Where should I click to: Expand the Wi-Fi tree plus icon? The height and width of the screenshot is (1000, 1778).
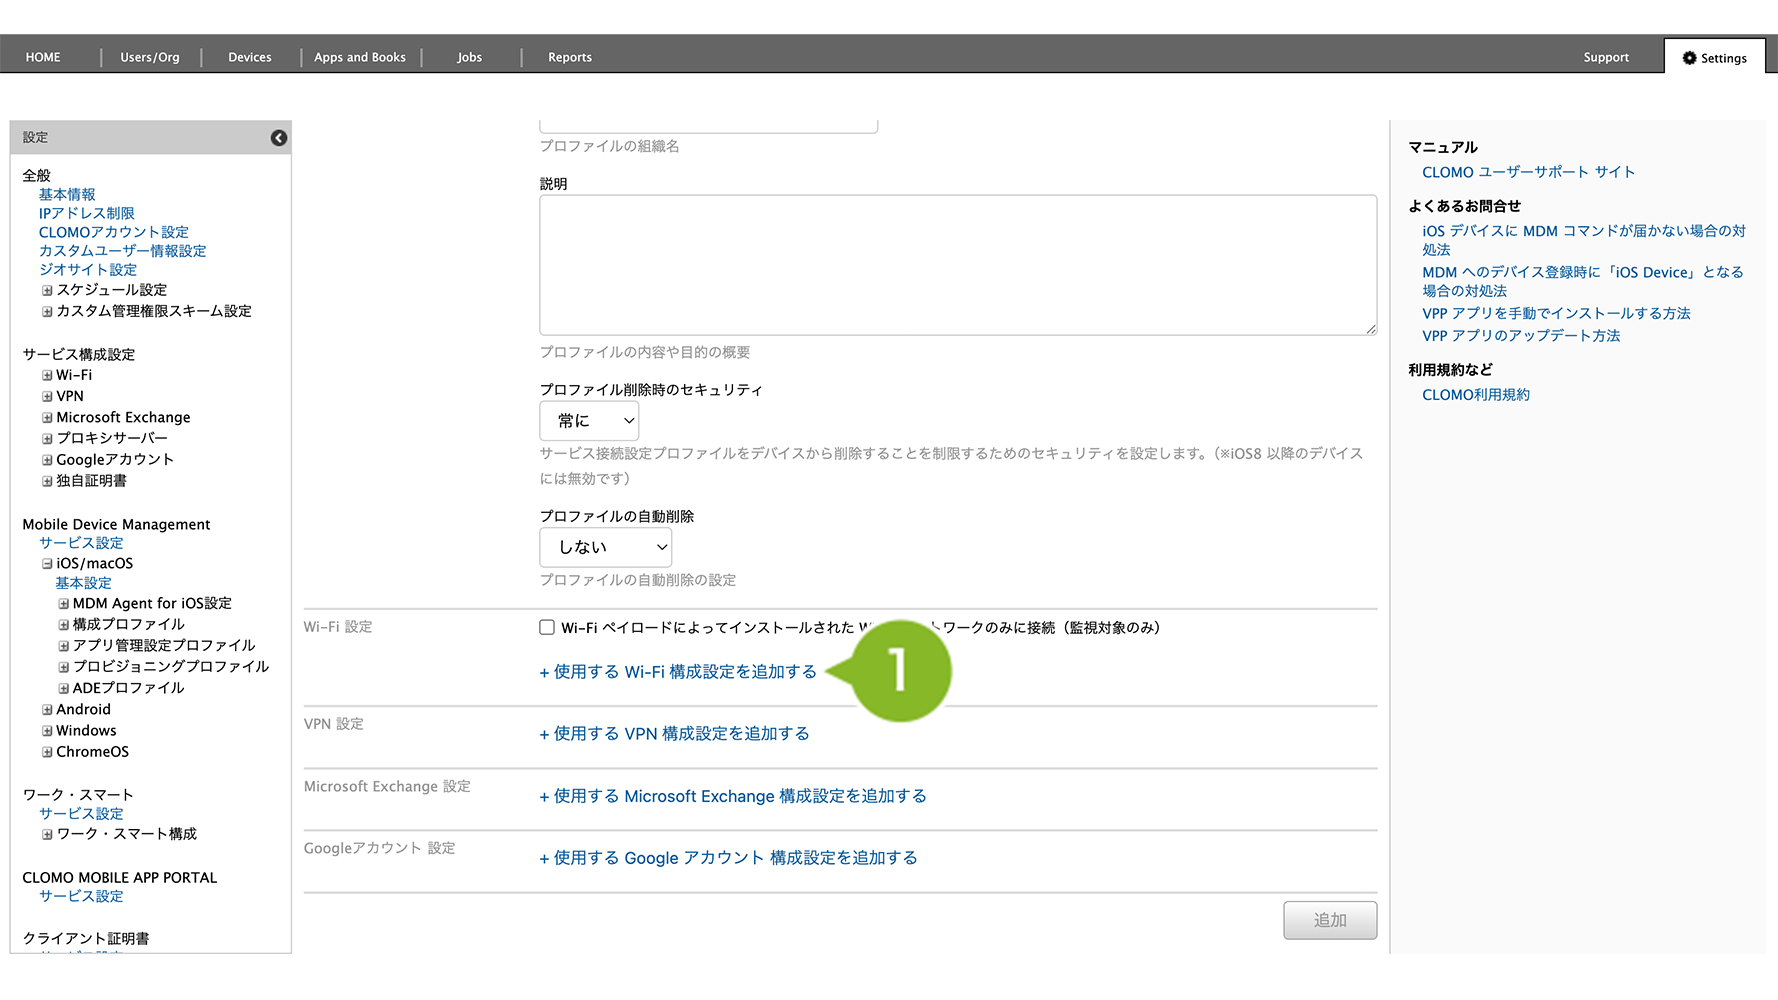coord(47,376)
